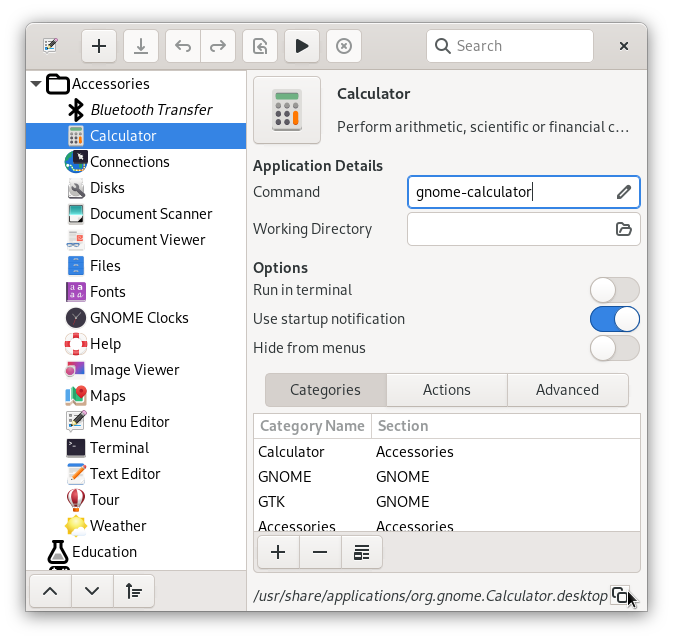Click the remove category minus button
Screen dimensions: 673x640
coord(320,552)
